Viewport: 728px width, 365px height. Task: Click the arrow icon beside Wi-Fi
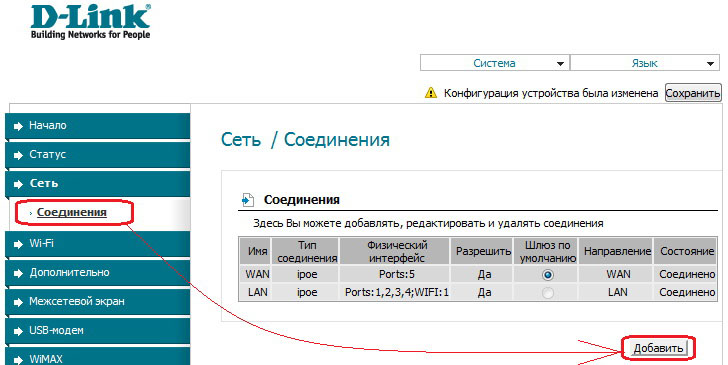(x=18, y=243)
